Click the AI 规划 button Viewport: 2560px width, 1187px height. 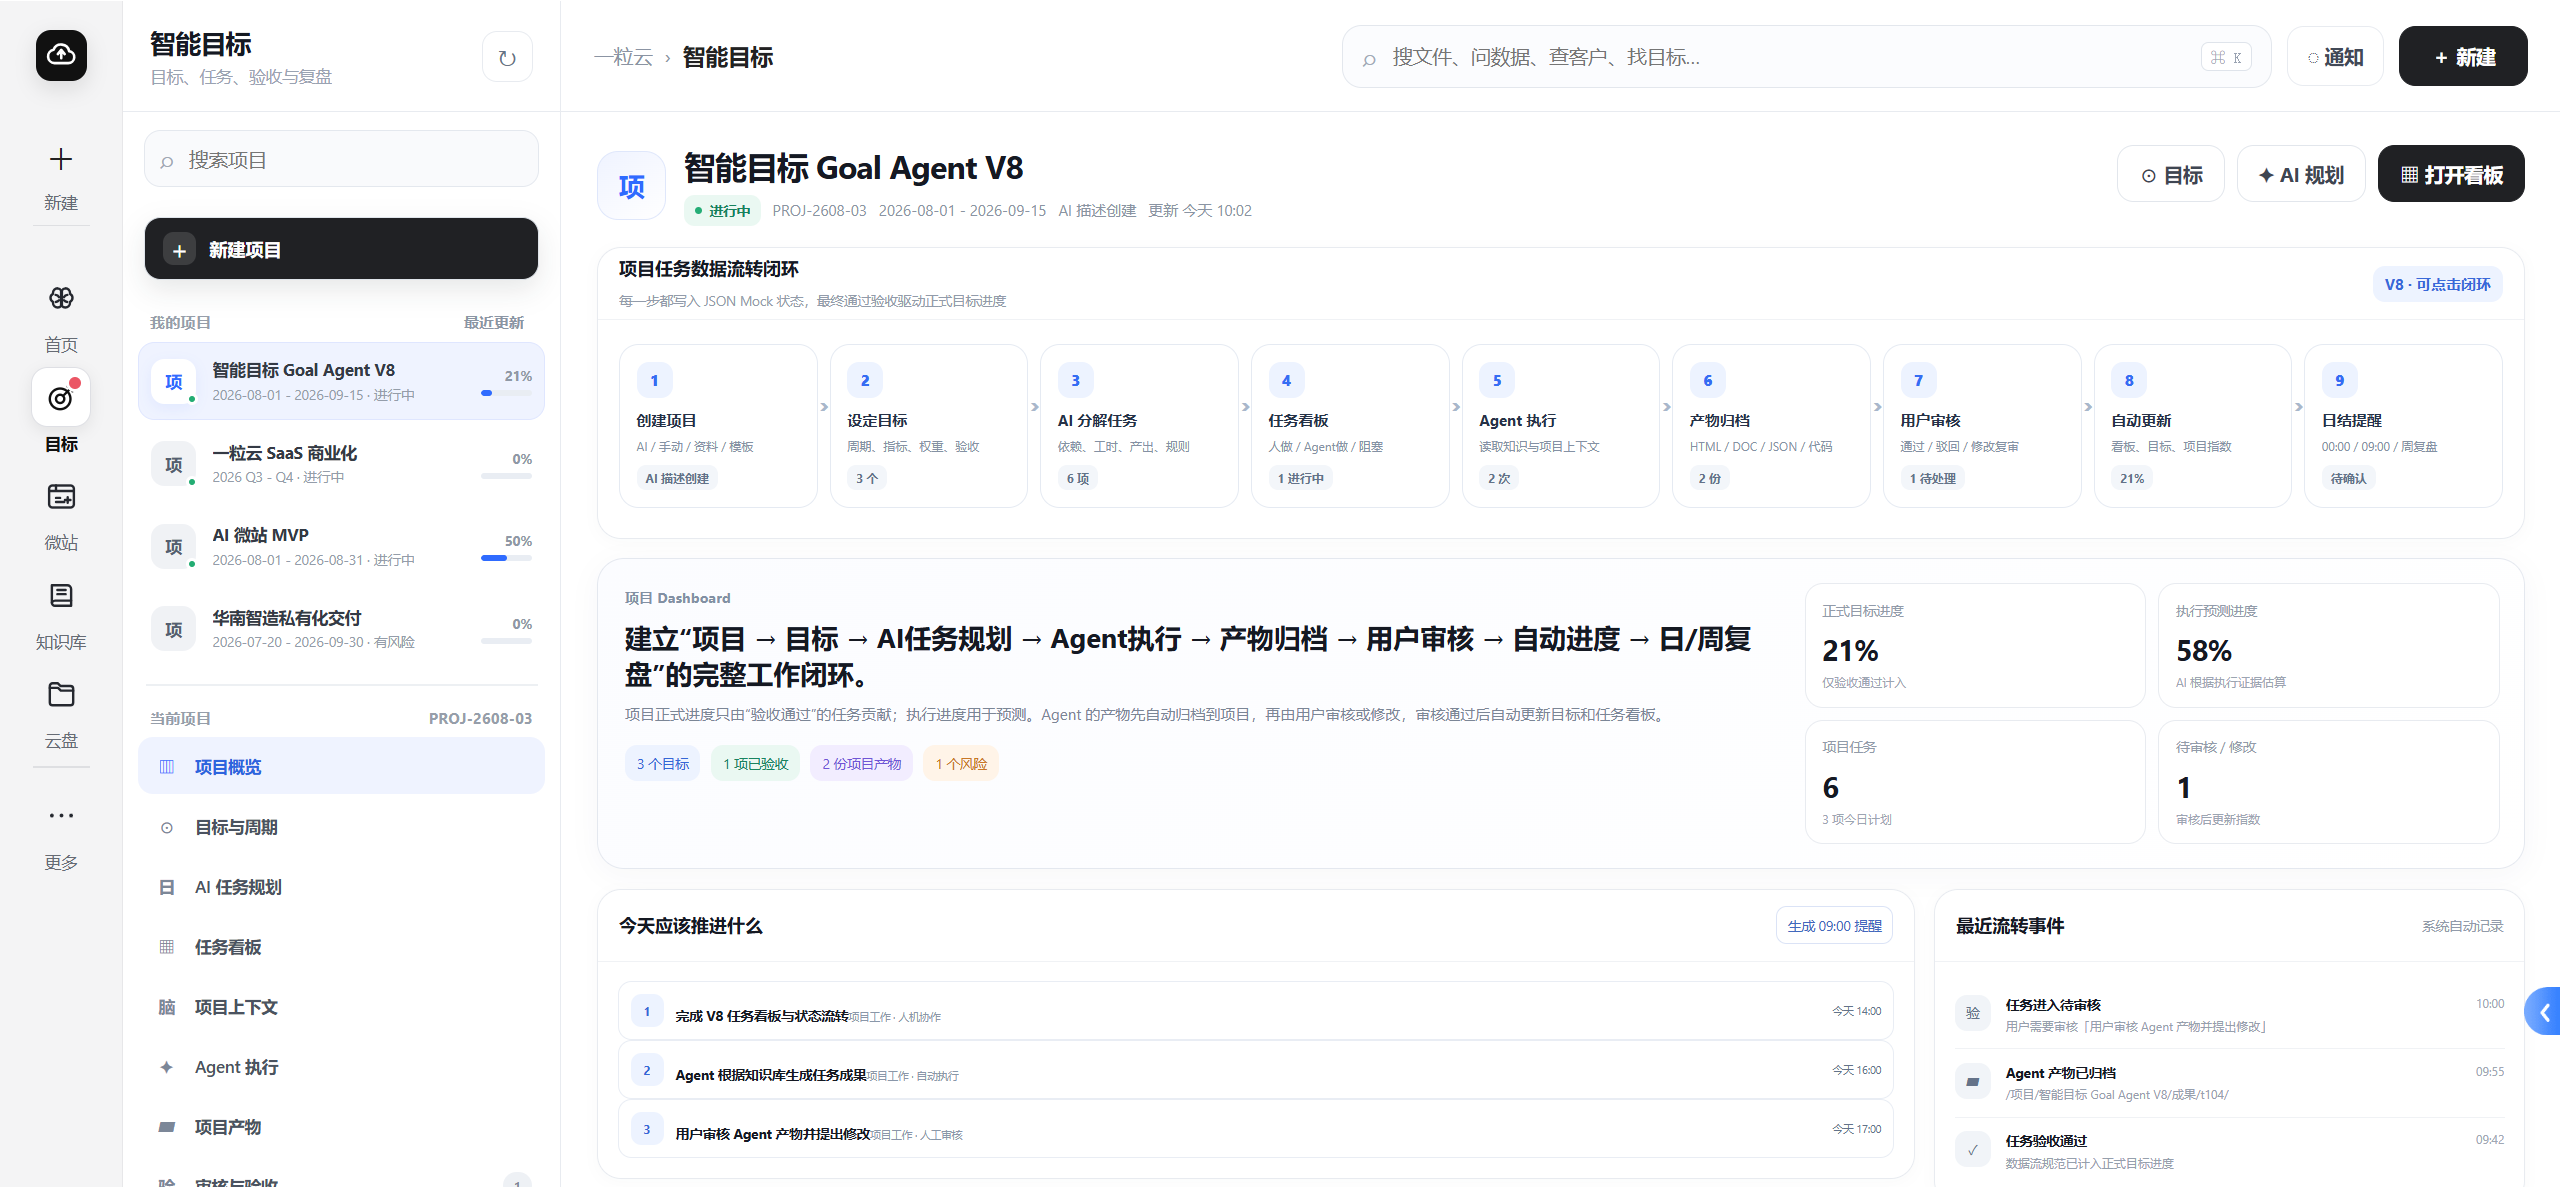point(2301,174)
